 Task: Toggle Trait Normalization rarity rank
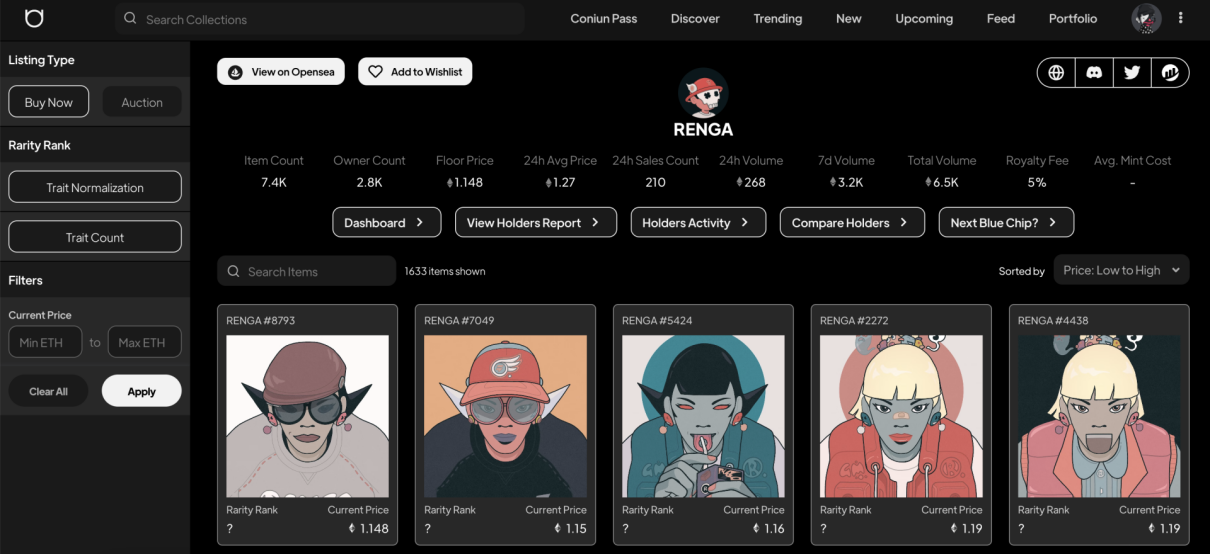point(95,187)
